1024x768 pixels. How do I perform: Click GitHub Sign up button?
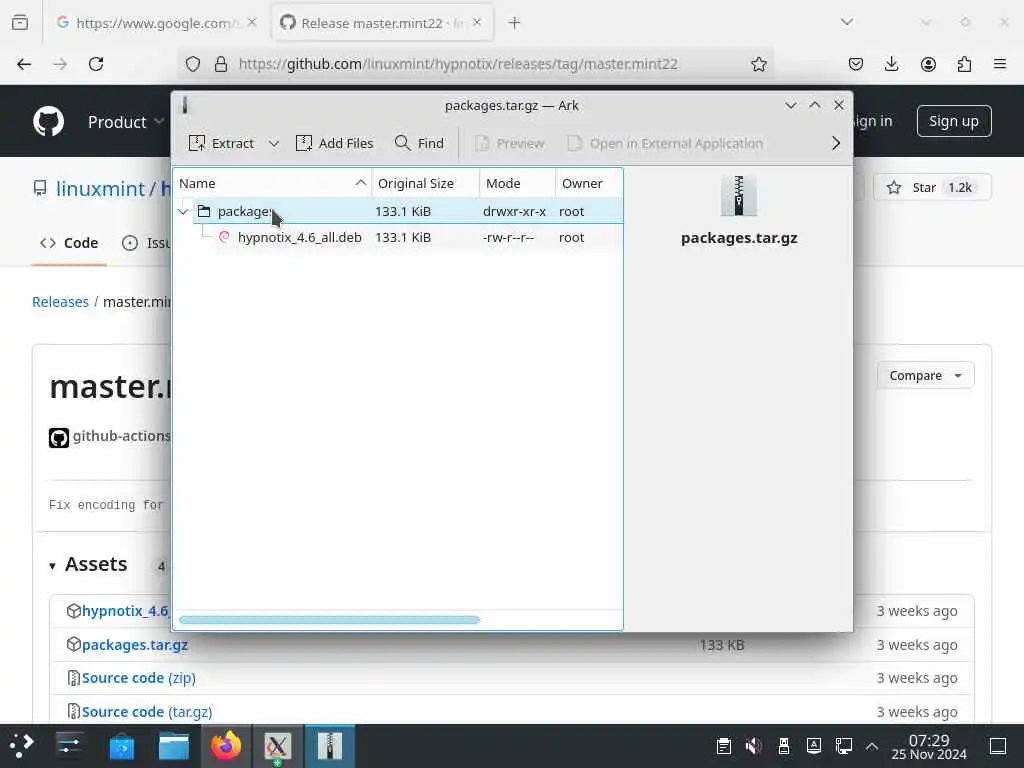click(953, 121)
